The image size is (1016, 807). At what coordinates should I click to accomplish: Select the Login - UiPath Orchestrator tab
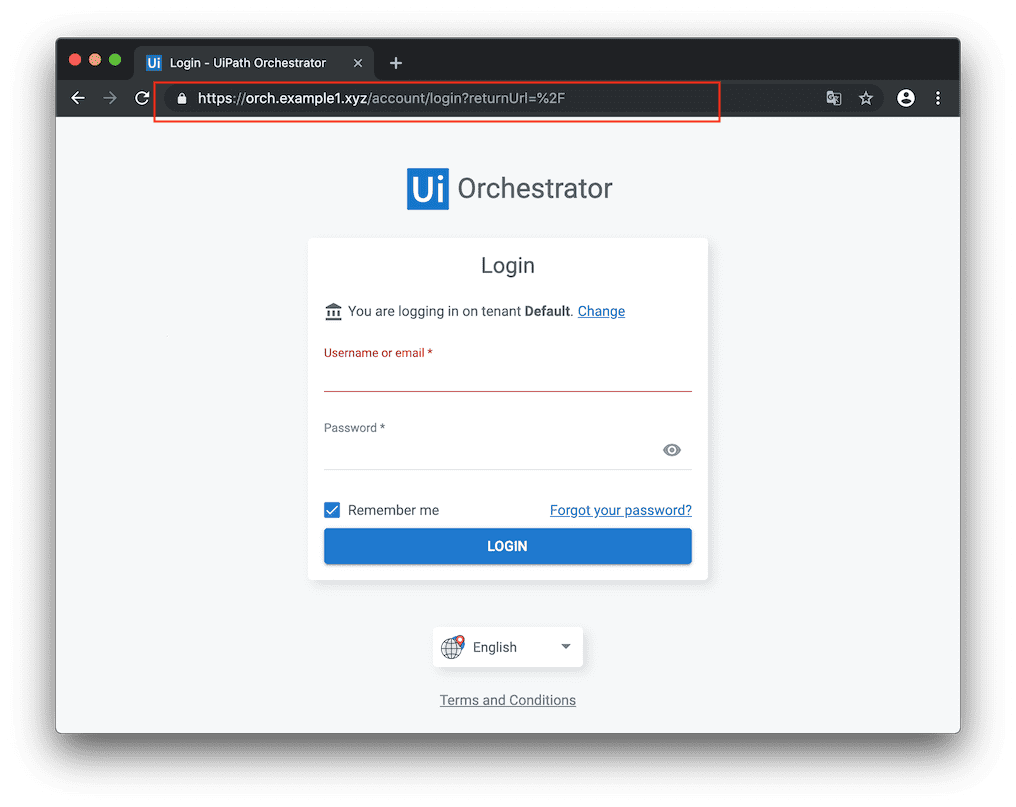tap(254, 63)
